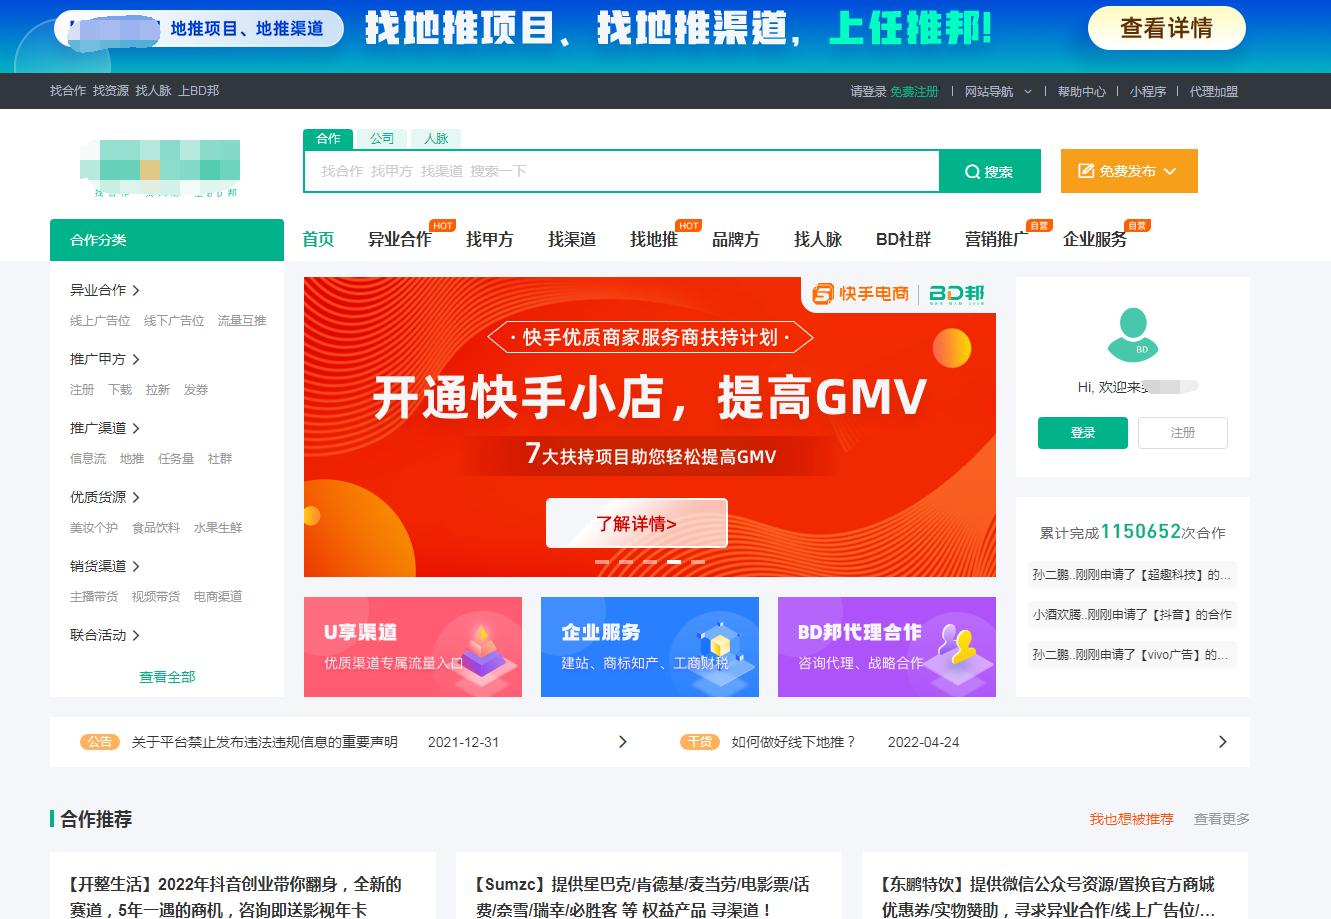
Task: Open BD社群 in navigation bar
Action: click(903, 240)
